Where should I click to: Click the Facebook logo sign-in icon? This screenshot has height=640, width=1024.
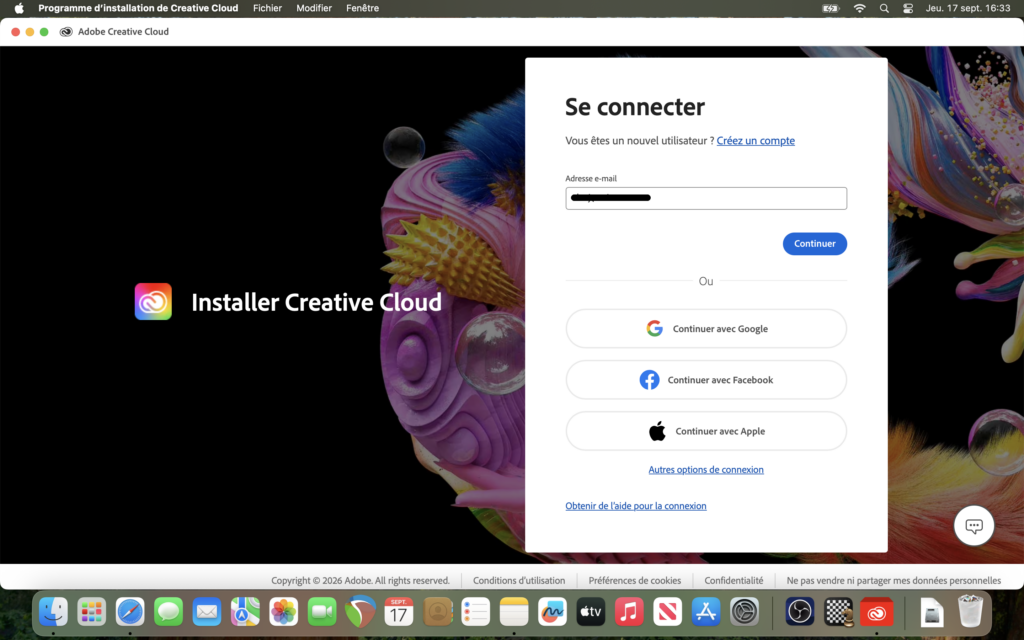[649, 379]
